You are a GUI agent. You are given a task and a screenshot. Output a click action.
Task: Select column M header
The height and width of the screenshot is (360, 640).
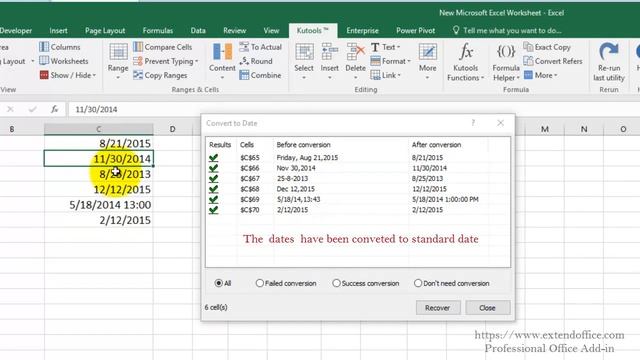(544, 129)
